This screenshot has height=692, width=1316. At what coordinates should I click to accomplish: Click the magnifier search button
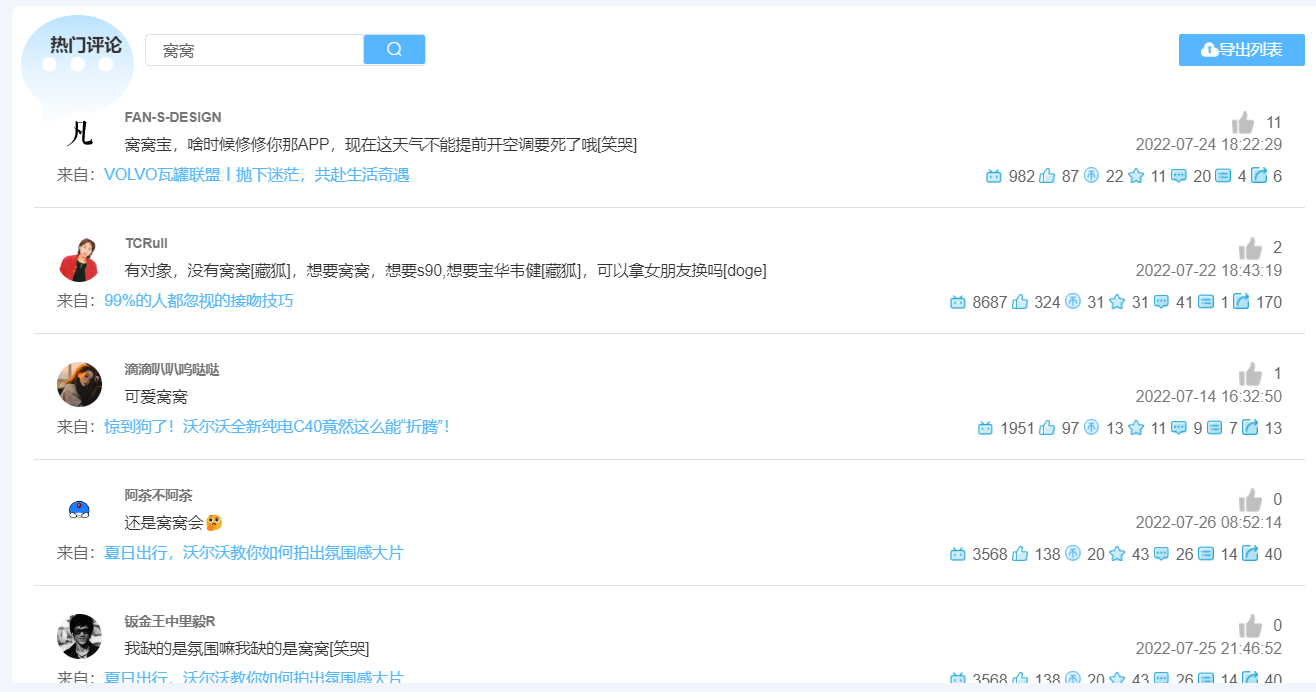394,49
